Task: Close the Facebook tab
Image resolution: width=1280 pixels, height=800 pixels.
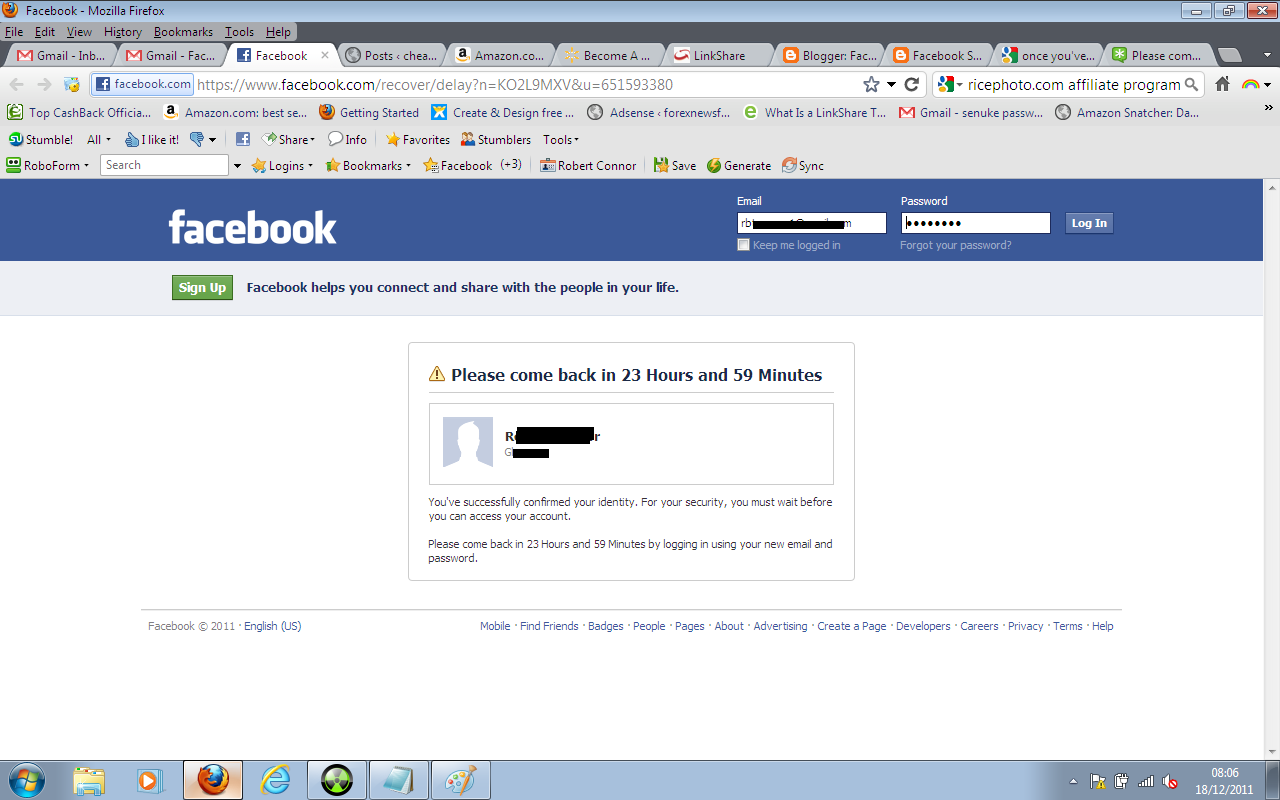Action: [x=324, y=56]
